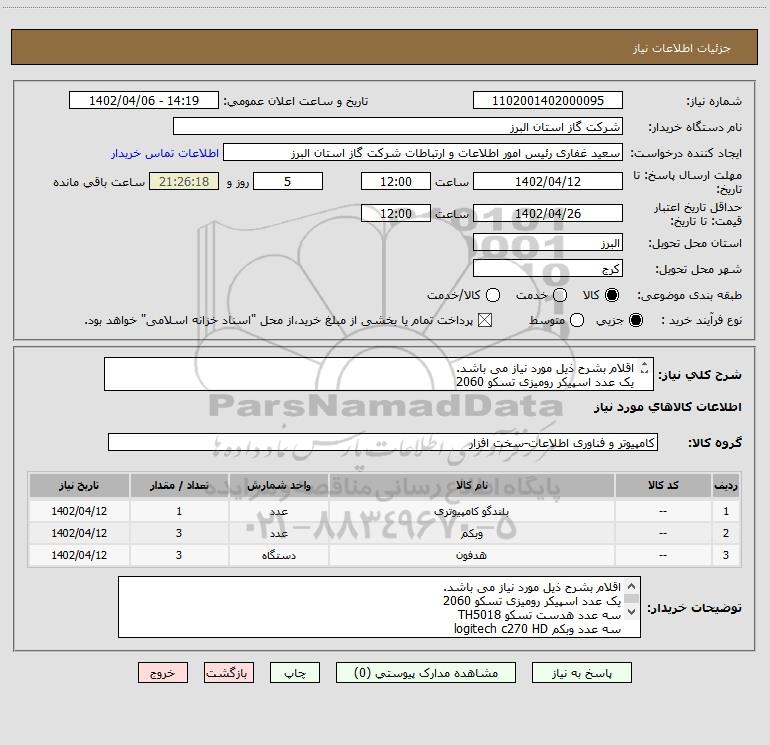Click the چاپ print button

click(295, 673)
